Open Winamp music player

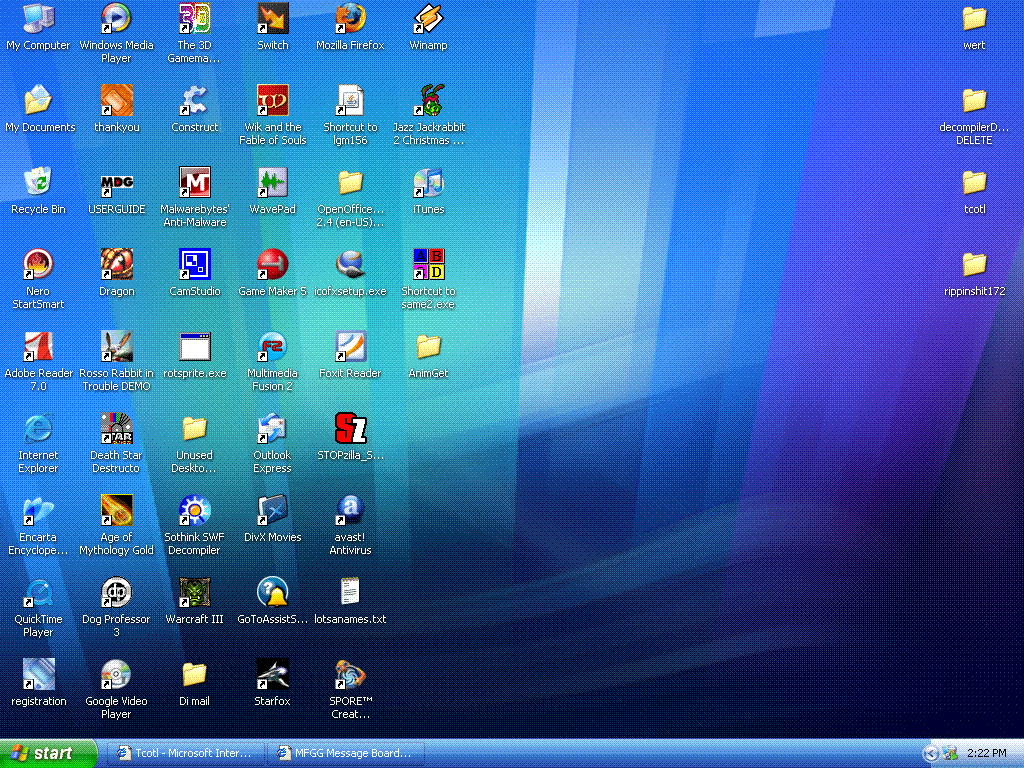(428, 22)
